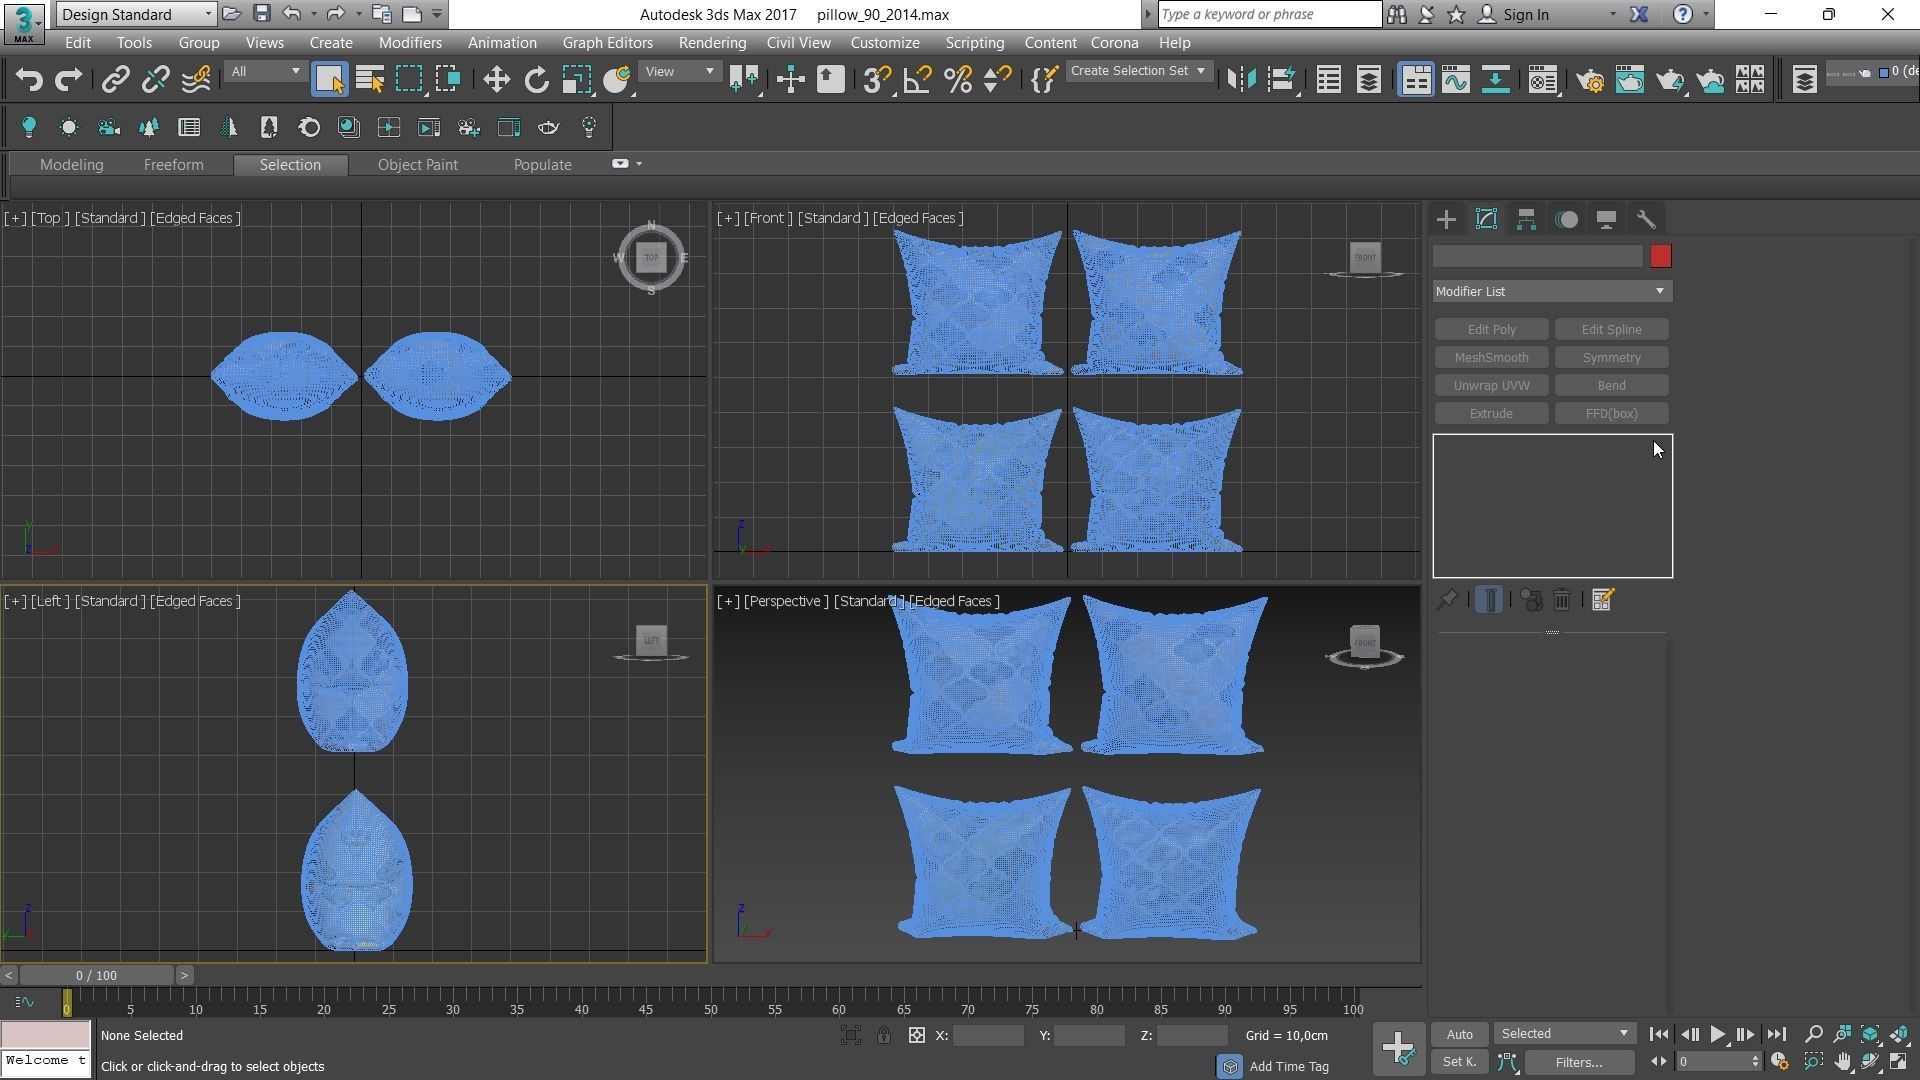Click the Select and Link icon
Image resolution: width=1920 pixels, height=1080 pixels.
[x=115, y=80]
